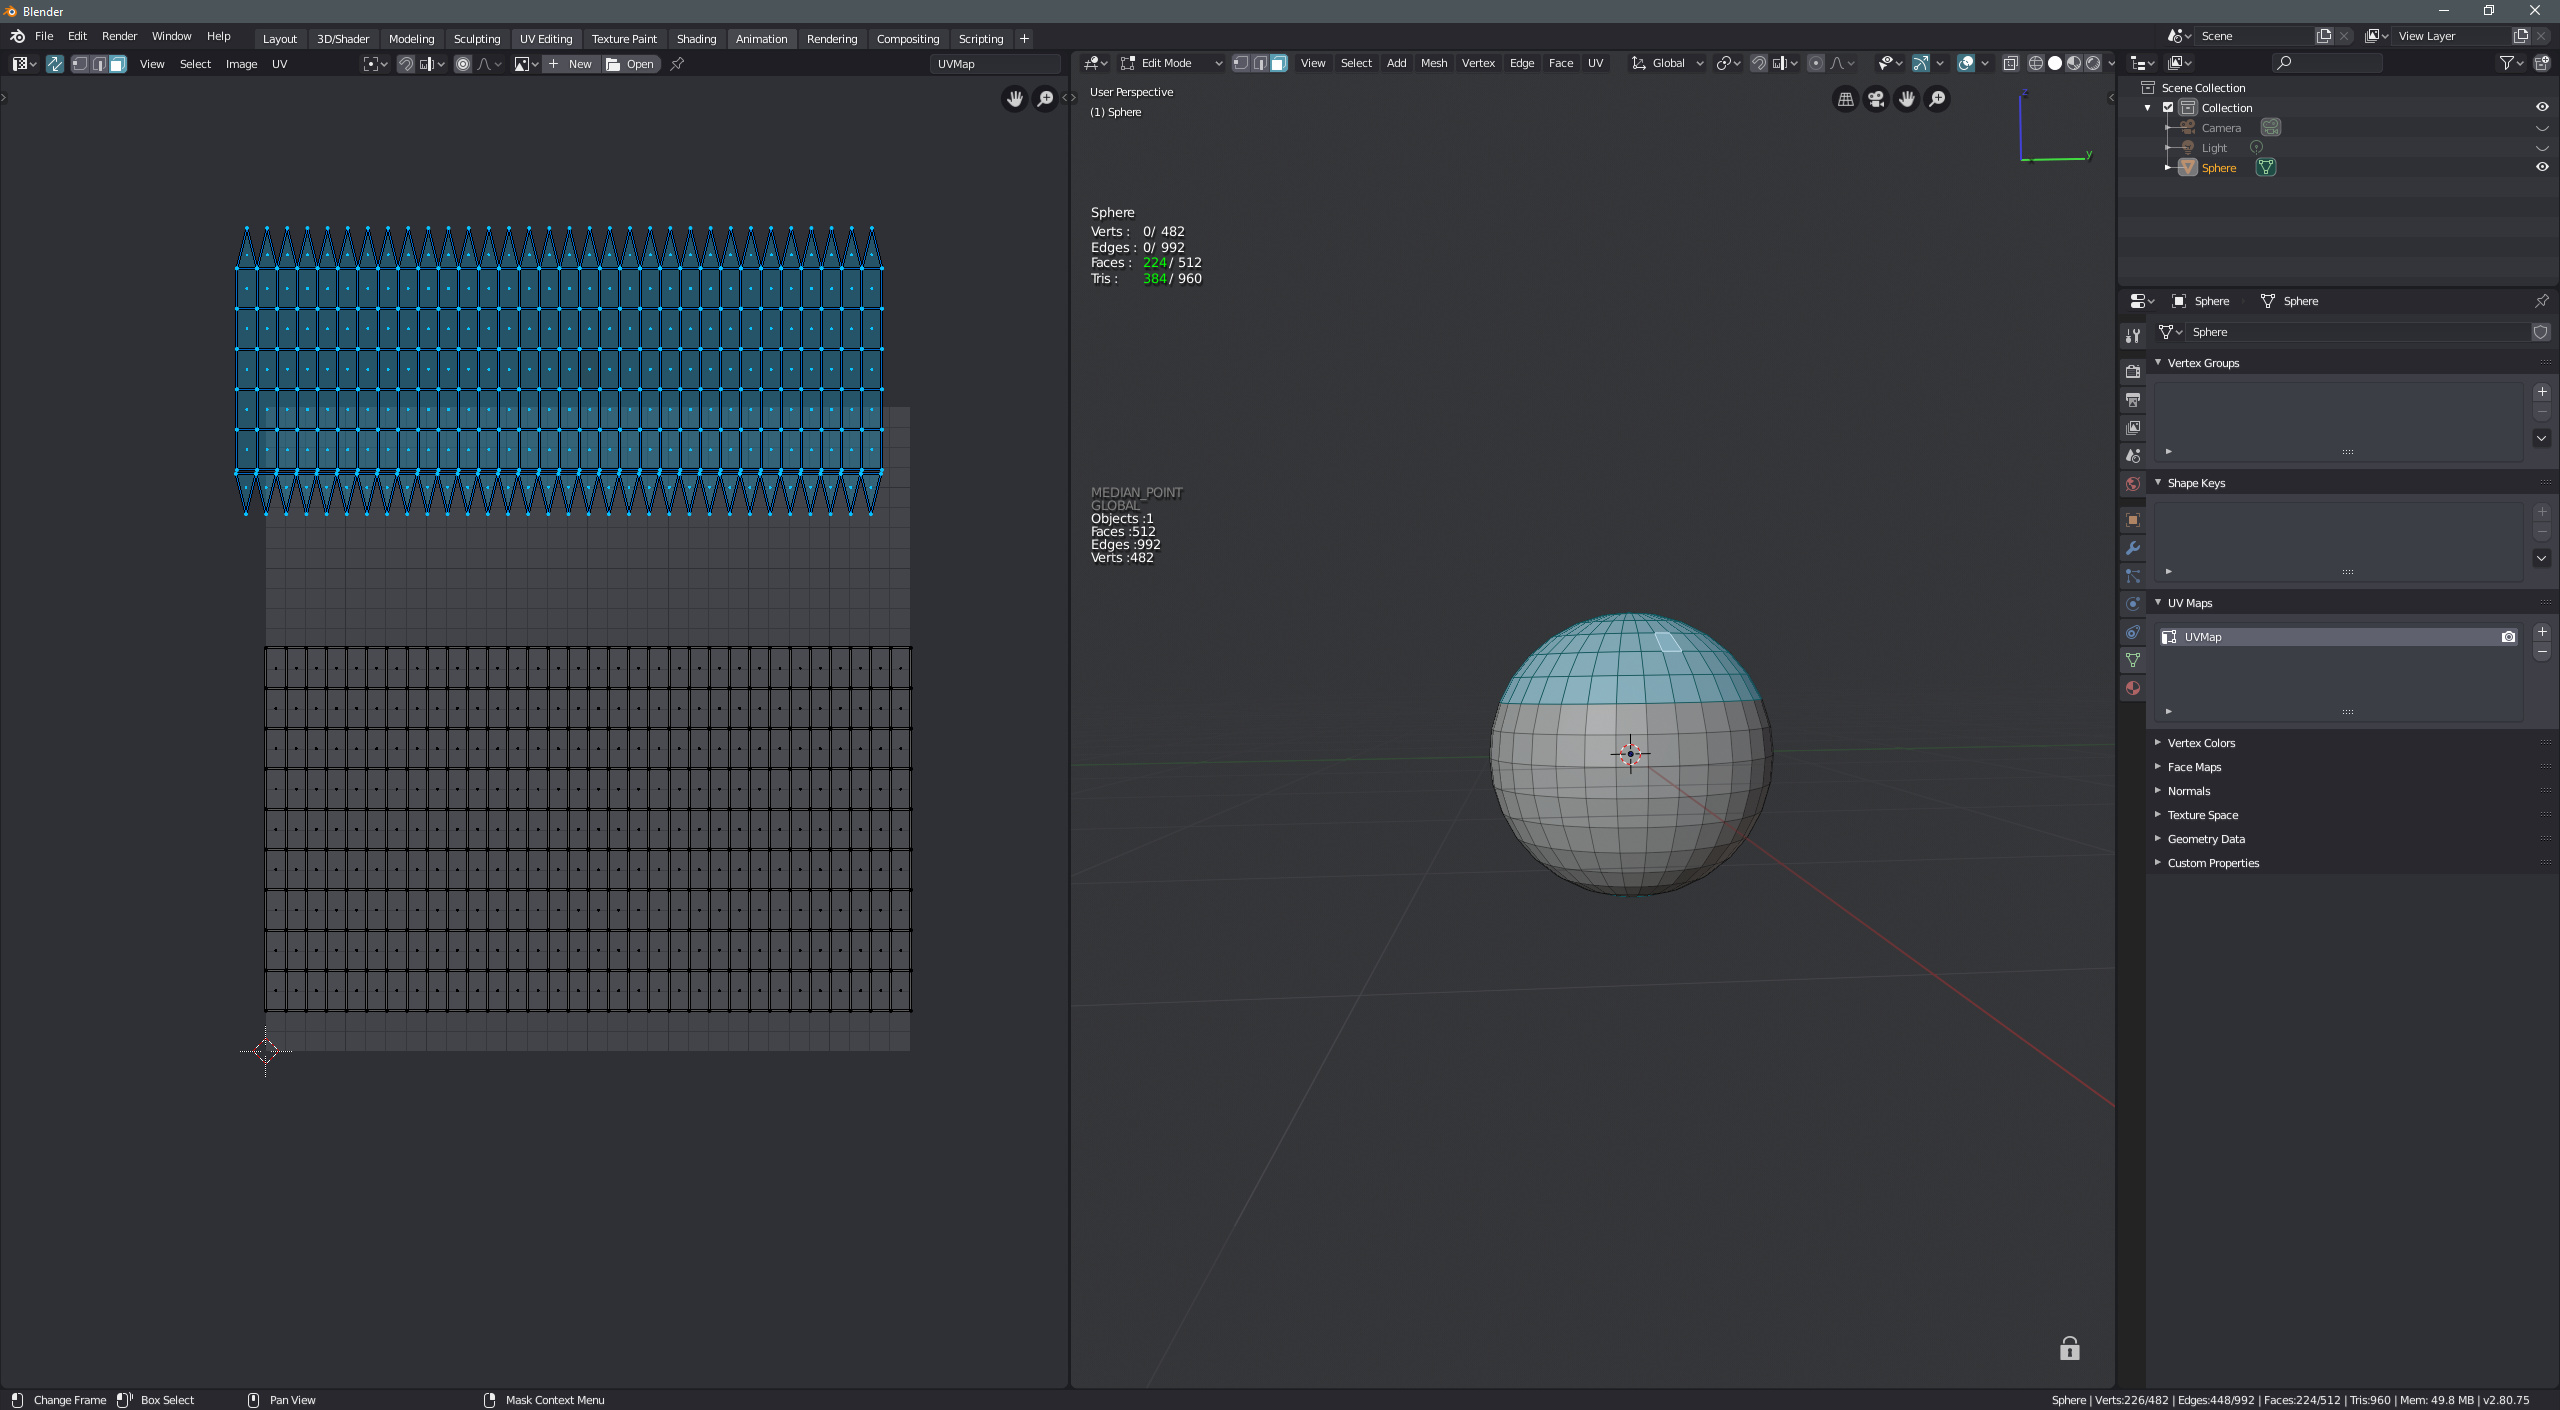Image resolution: width=2560 pixels, height=1410 pixels.
Task: Hide the Sphere object via eye icon
Action: tap(2542, 167)
